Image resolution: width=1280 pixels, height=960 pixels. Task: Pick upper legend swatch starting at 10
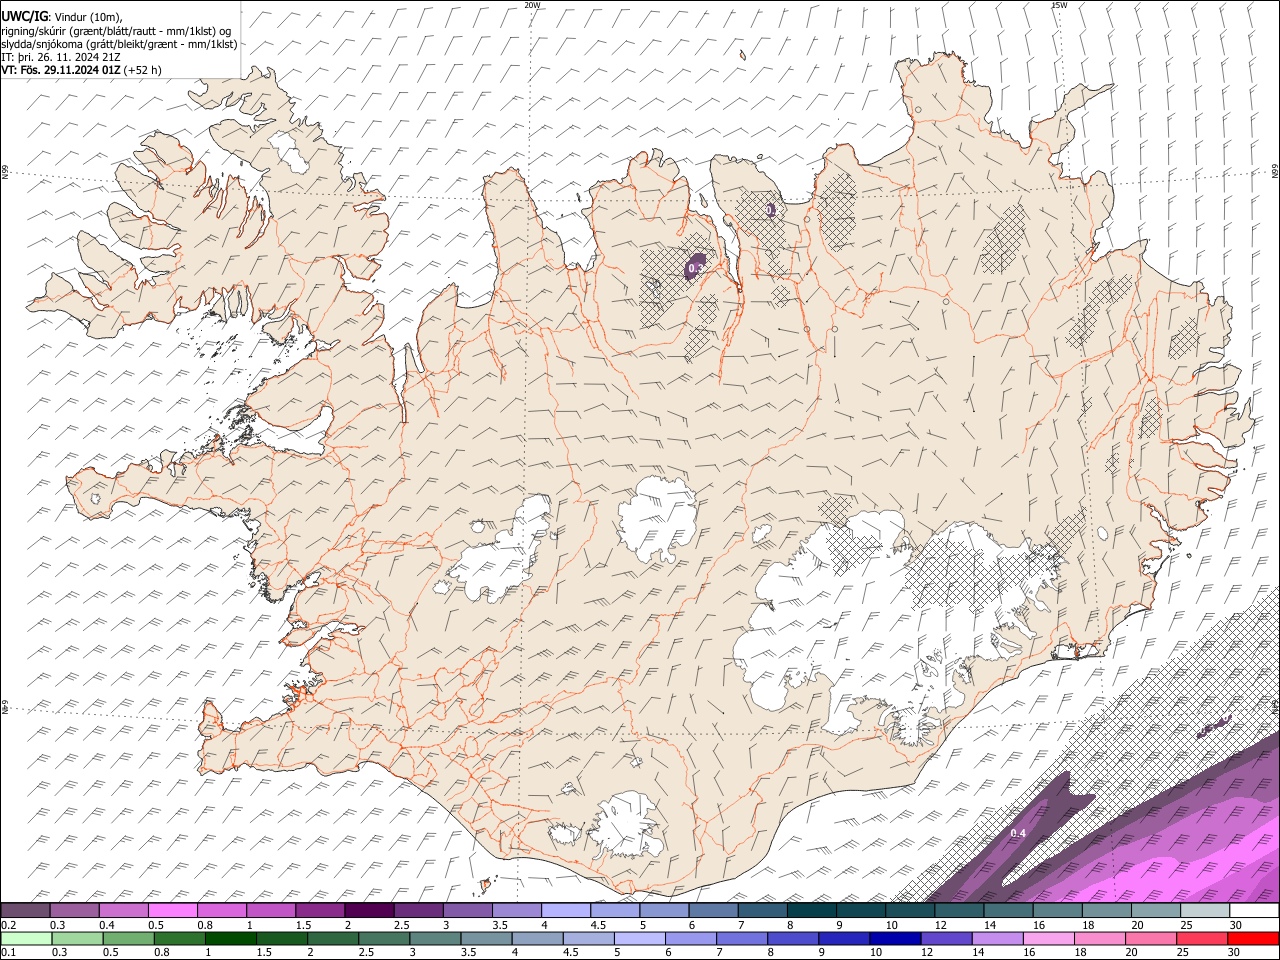[x=910, y=911]
